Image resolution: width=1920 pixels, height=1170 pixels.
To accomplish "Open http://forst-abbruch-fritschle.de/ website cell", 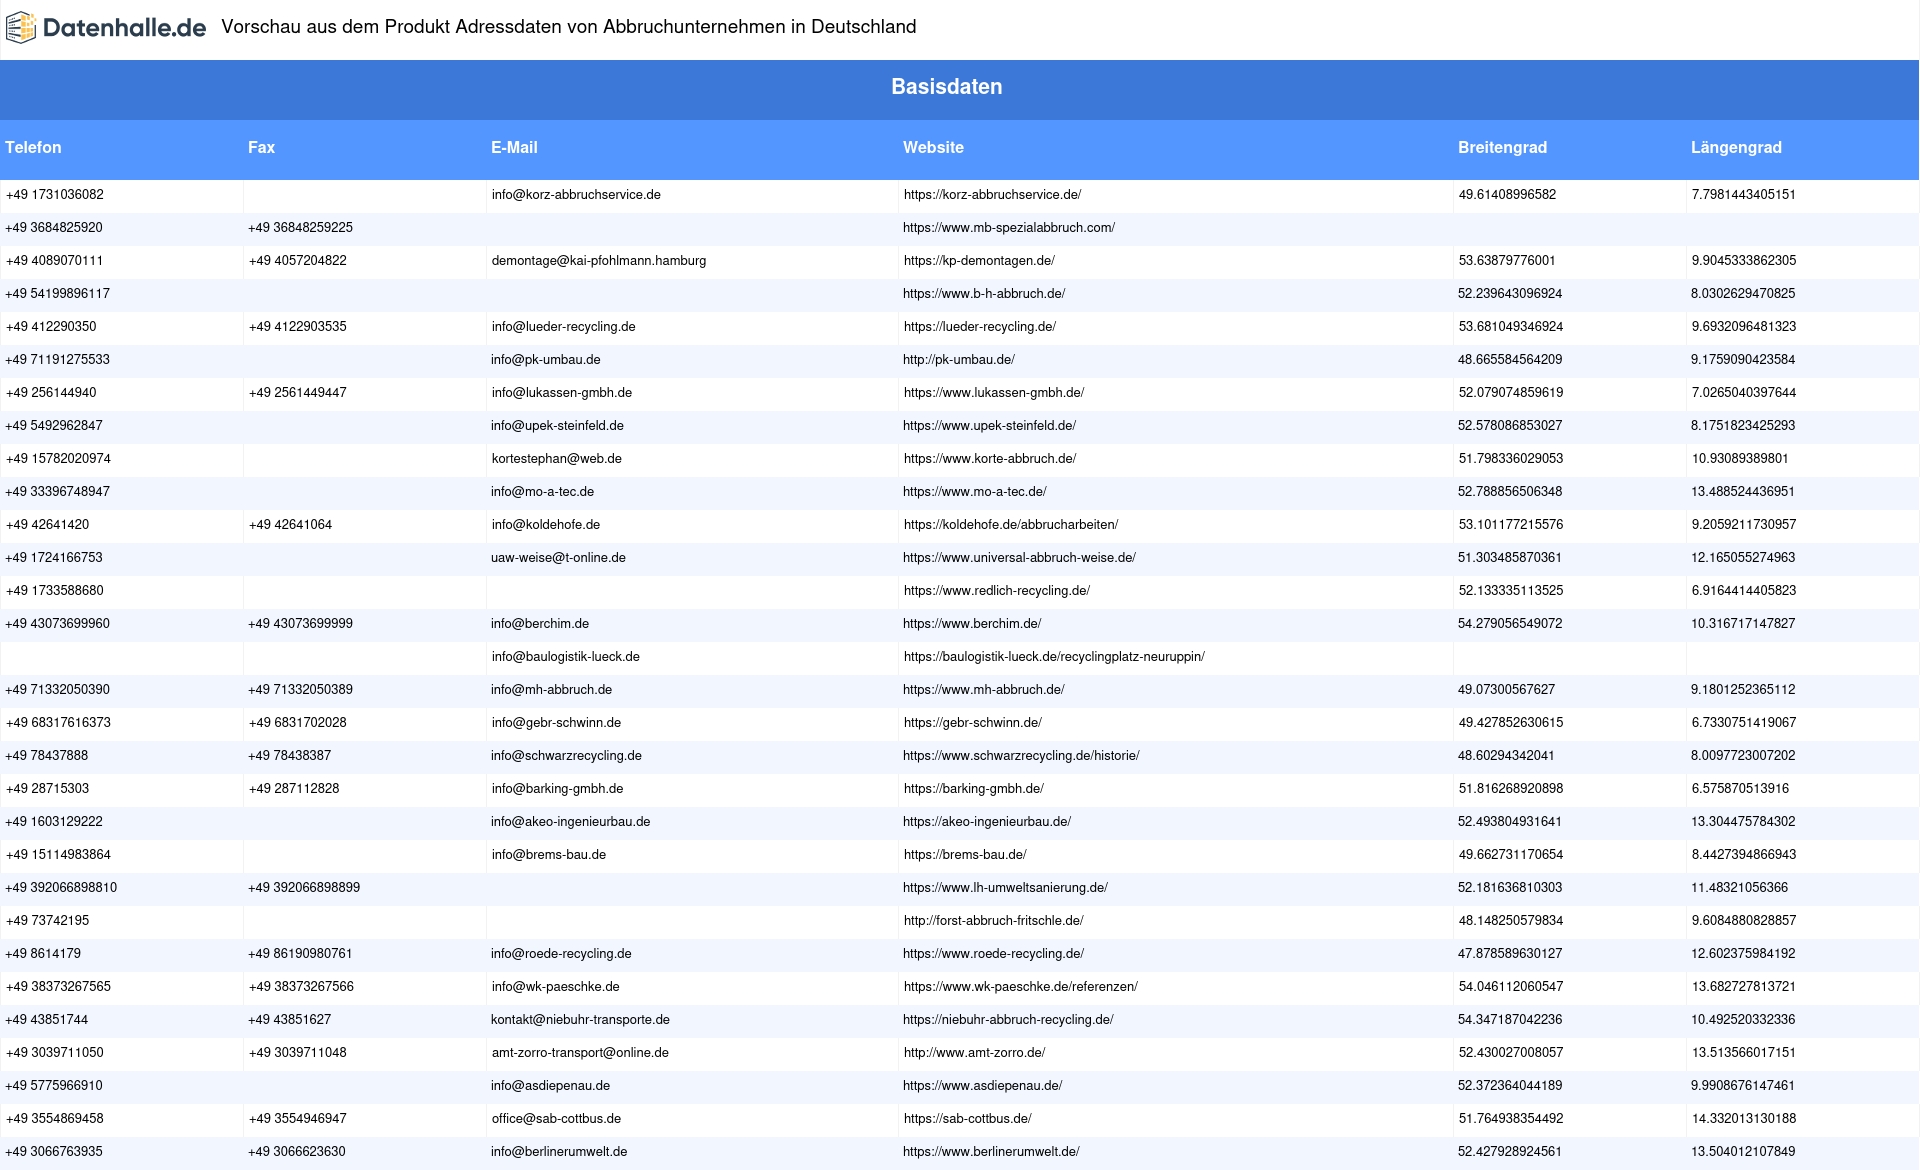I will 993,921.
